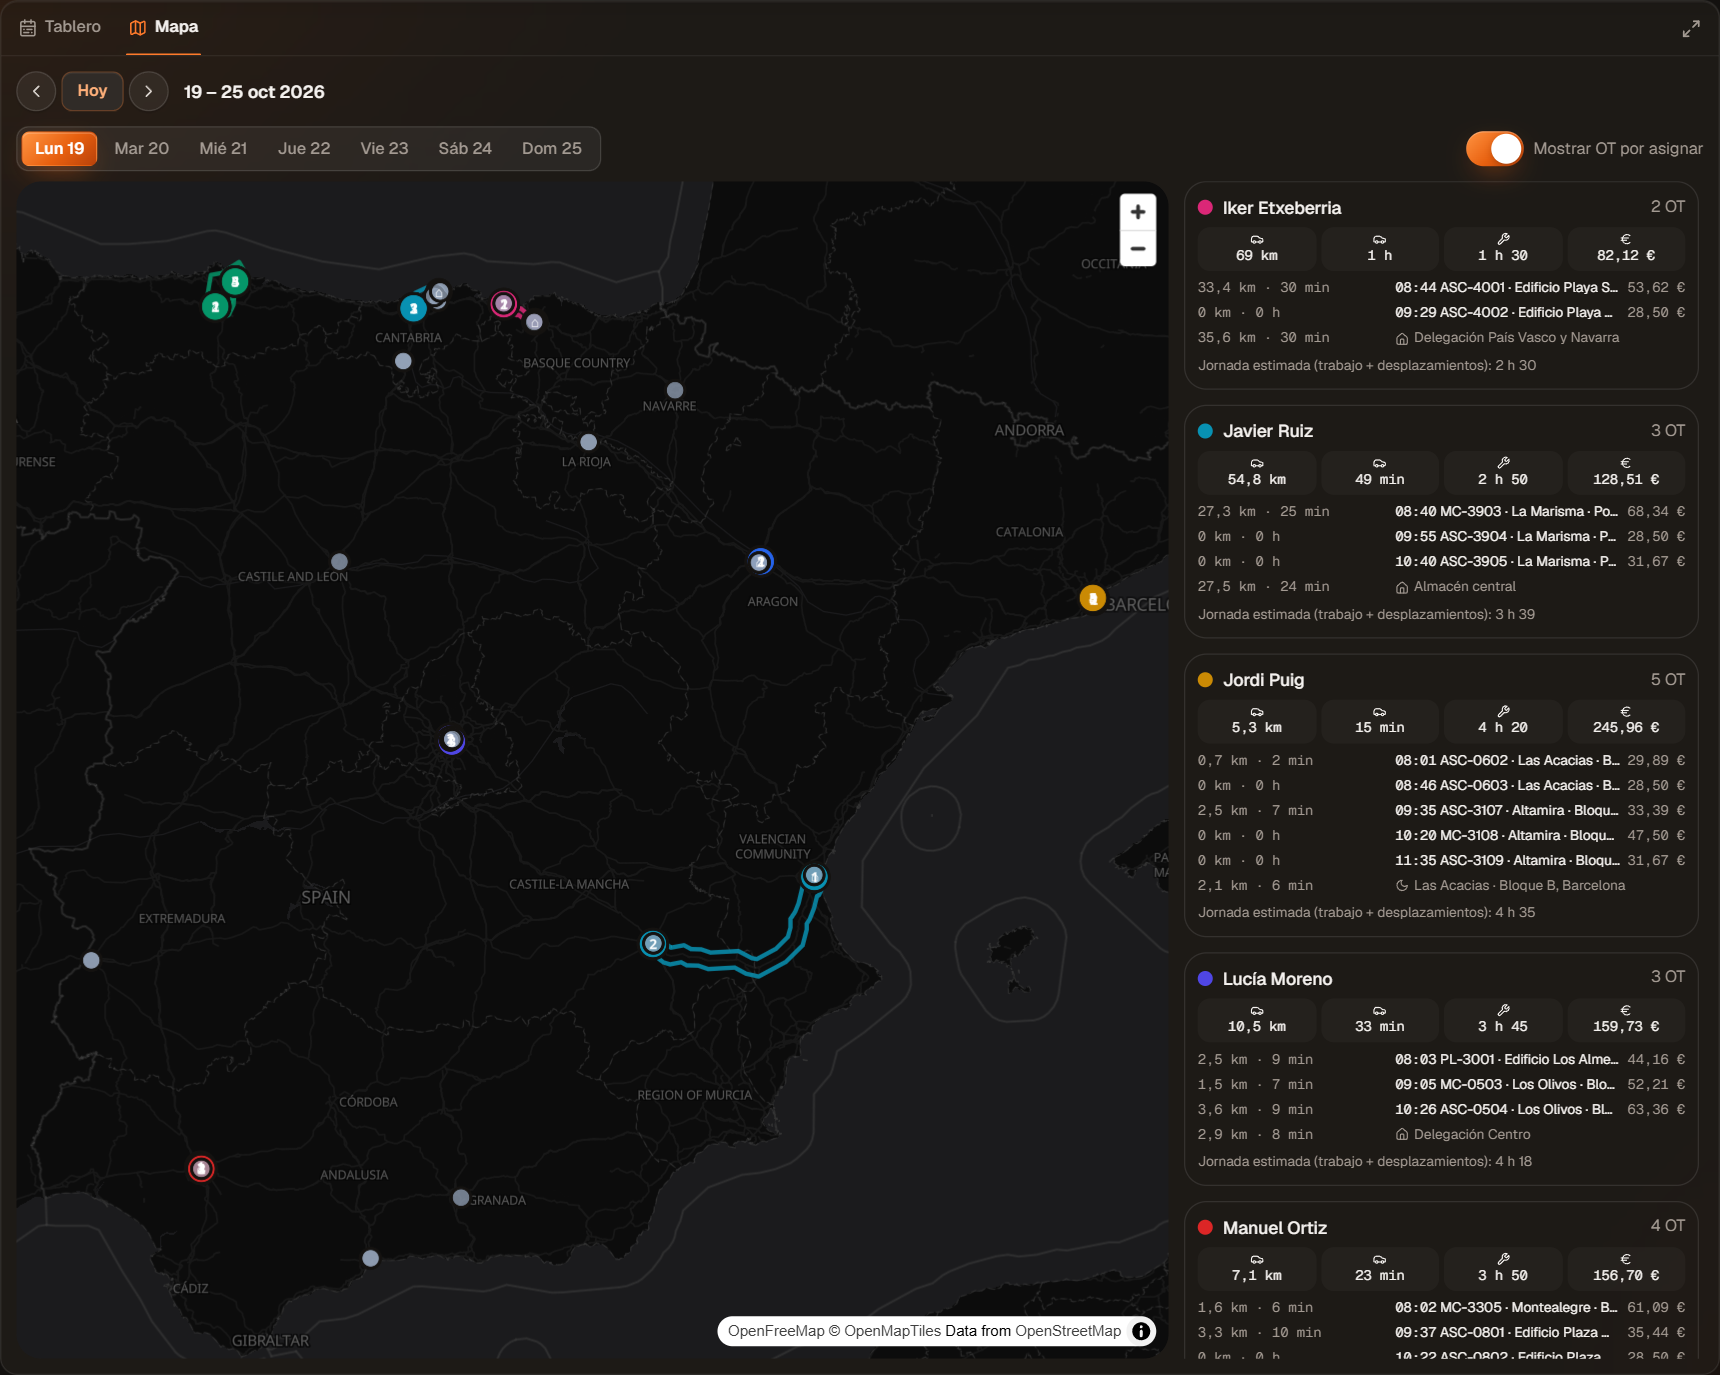The image size is (1720, 1375).
Task: Select Iker Etxeberria's pink color dot
Action: coord(1206,208)
